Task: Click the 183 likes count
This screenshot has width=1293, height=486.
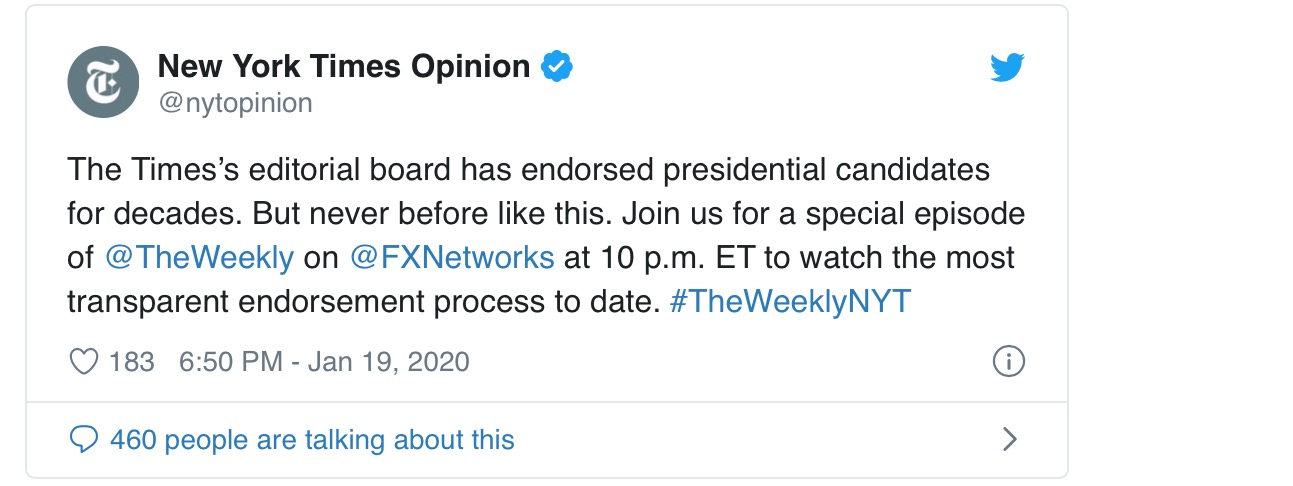Action: (131, 361)
